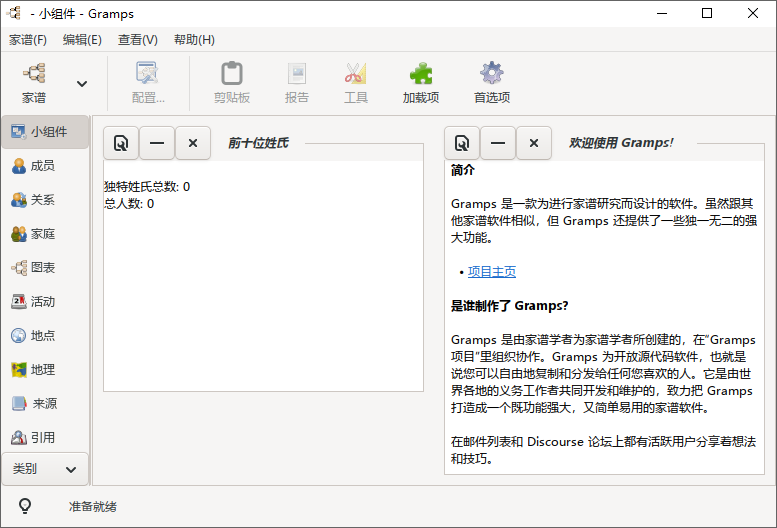This screenshot has width=777, height=528.
Task: Open the 工具 tools icon
Action: click(356, 83)
